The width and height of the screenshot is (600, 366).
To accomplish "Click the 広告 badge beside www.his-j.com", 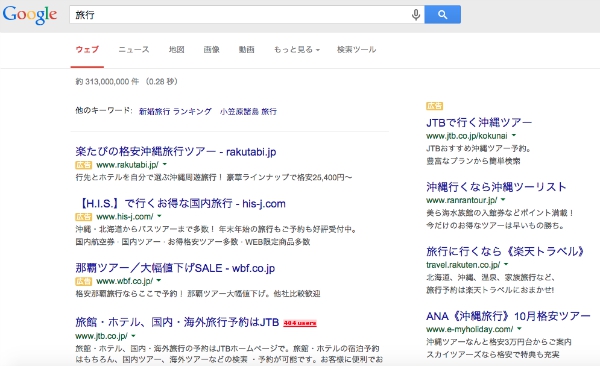I will click(83, 217).
